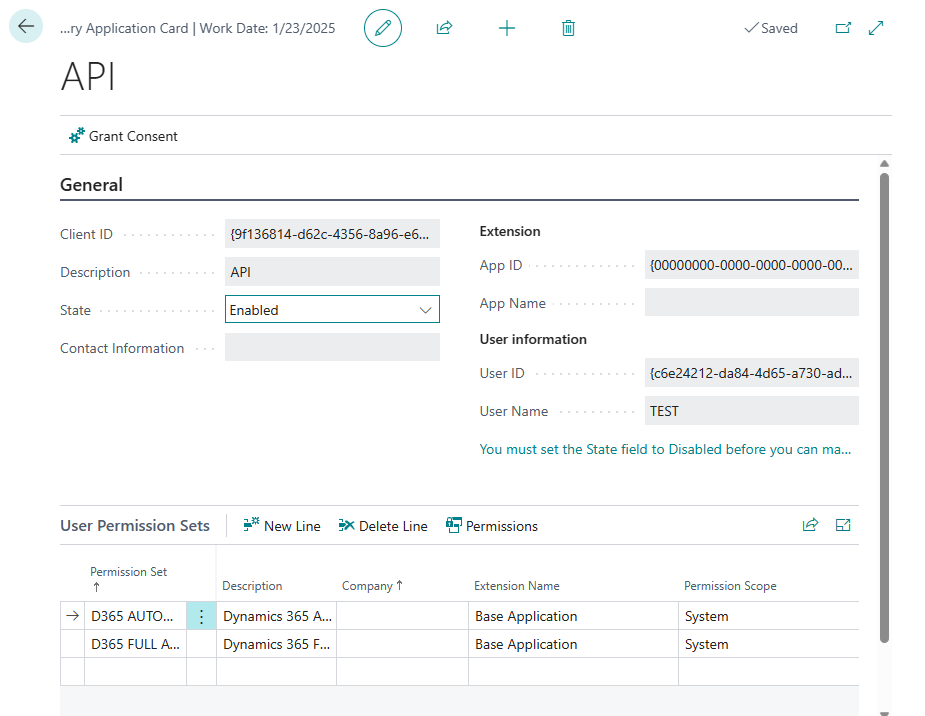Select the D365 AUTO permission set row marker

coord(71,616)
